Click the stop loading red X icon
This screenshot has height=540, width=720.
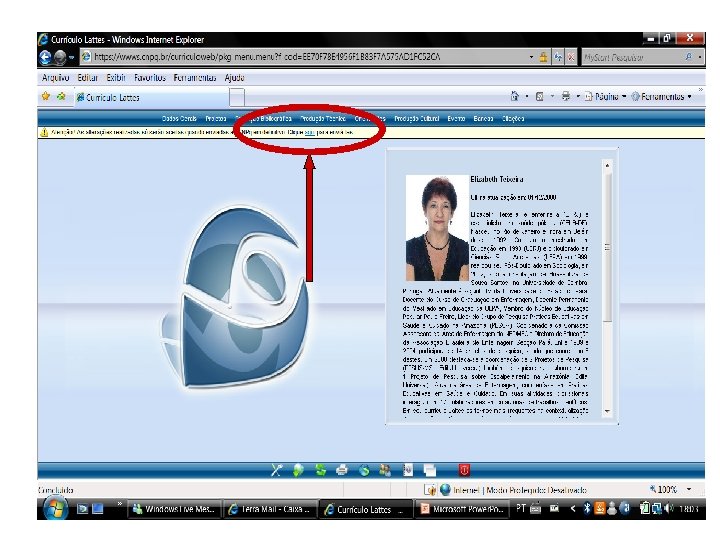(x=571, y=57)
